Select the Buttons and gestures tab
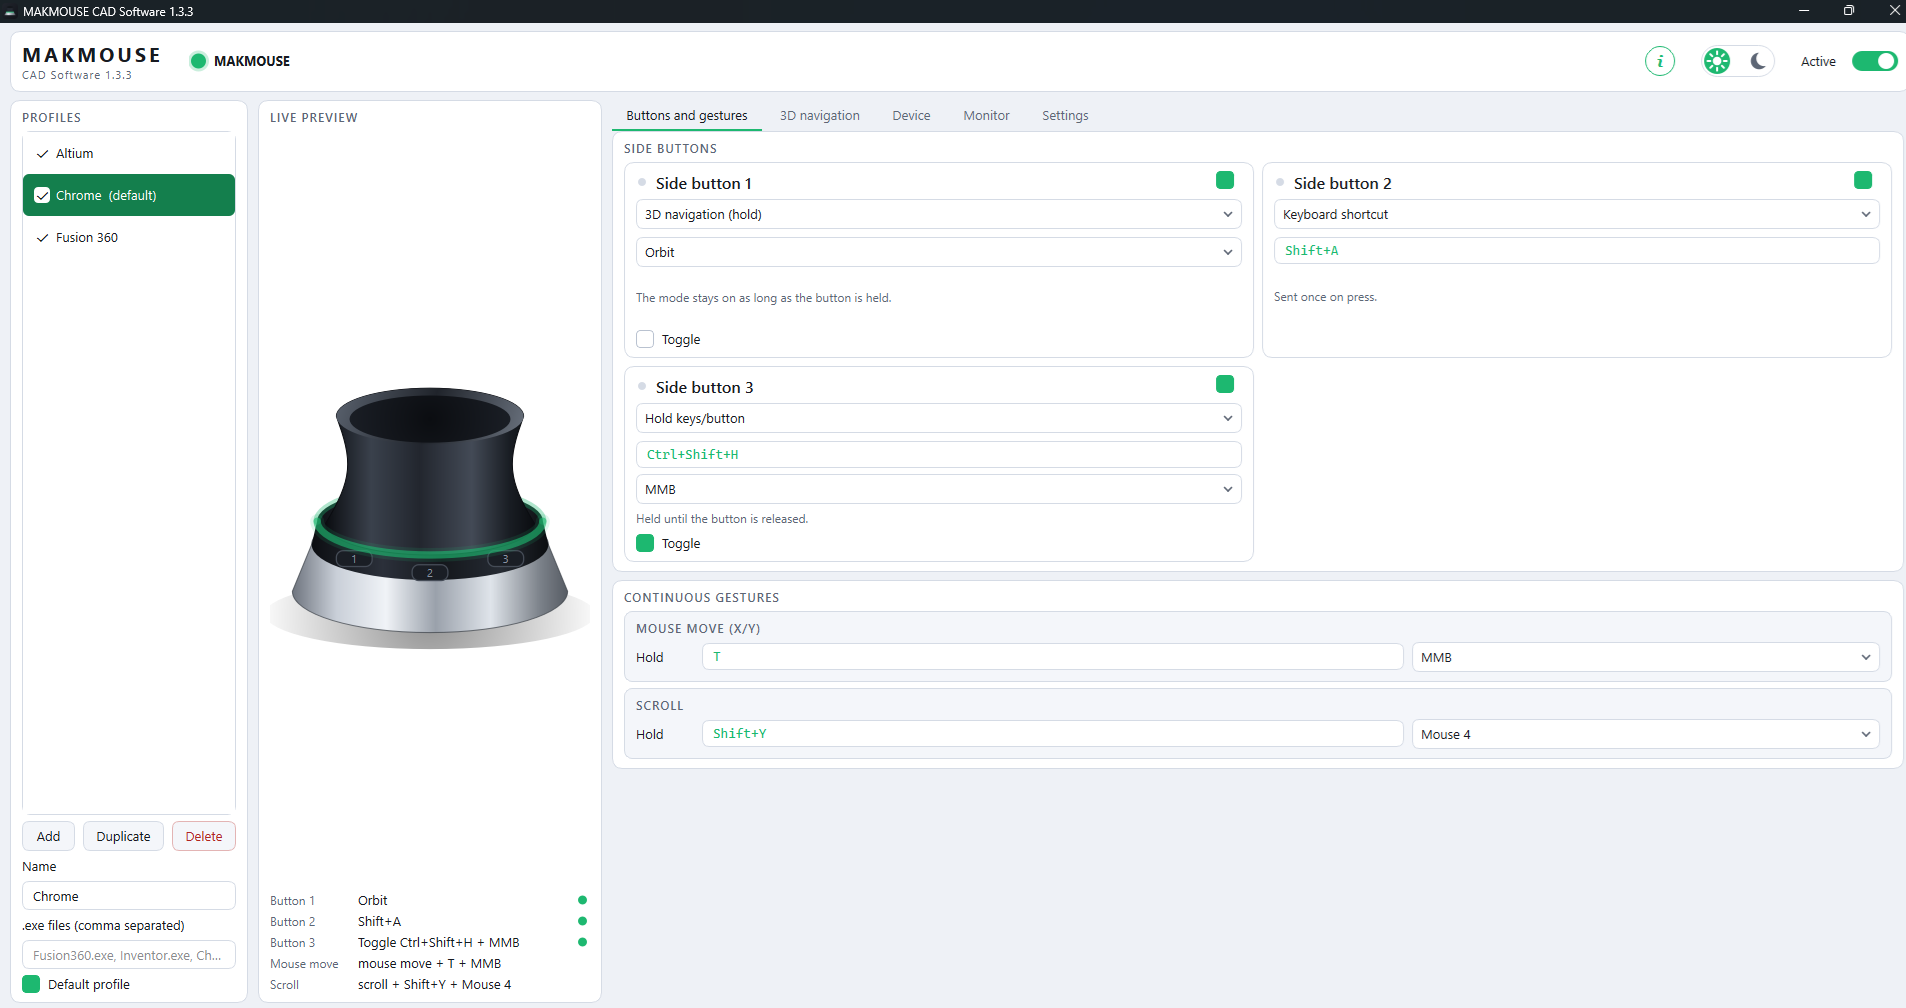Screen dimensions: 1906x1008 click(687, 116)
